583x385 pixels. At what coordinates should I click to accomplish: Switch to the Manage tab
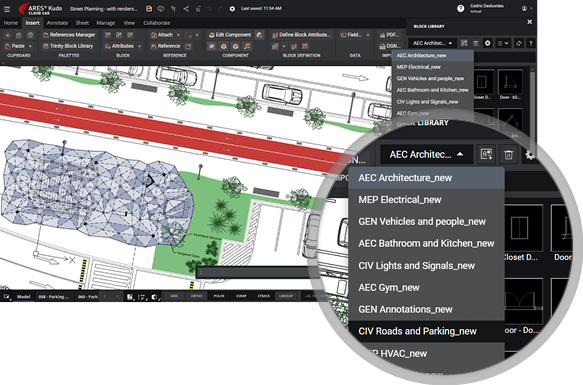[x=106, y=23]
